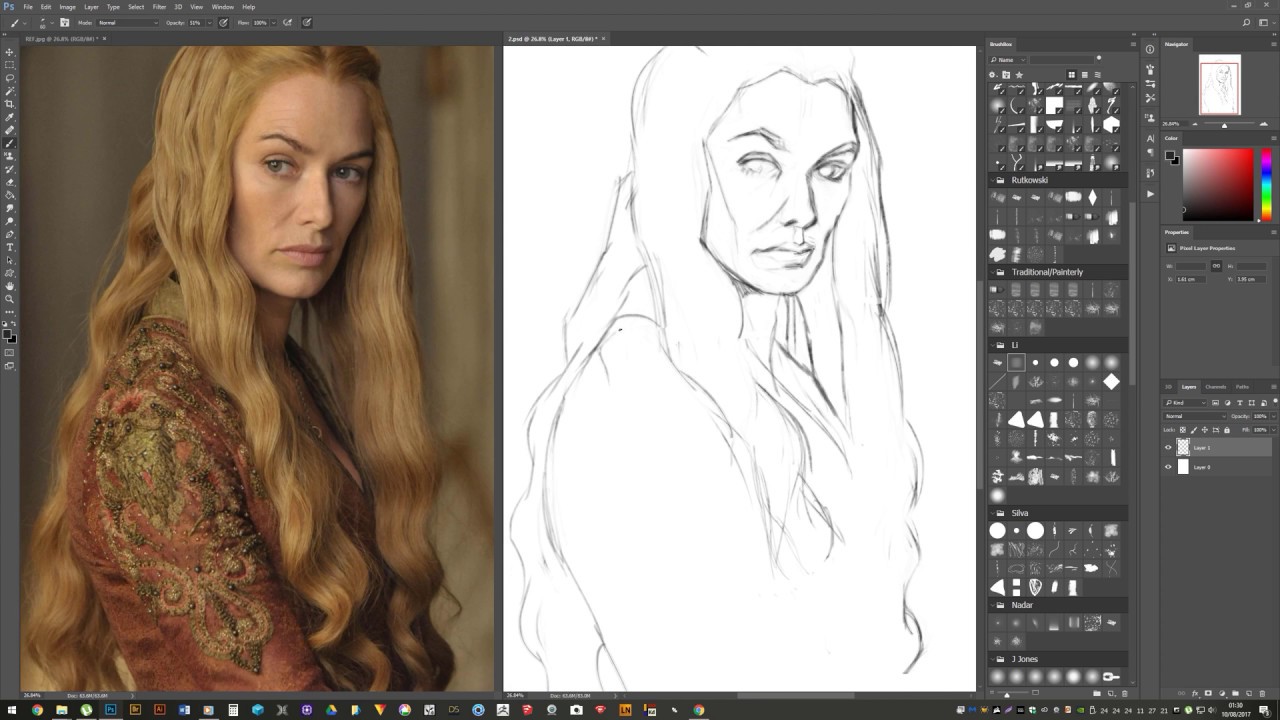Screen dimensions: 1280x720
Task: Select the Pen tool
Action: point(10,234)
